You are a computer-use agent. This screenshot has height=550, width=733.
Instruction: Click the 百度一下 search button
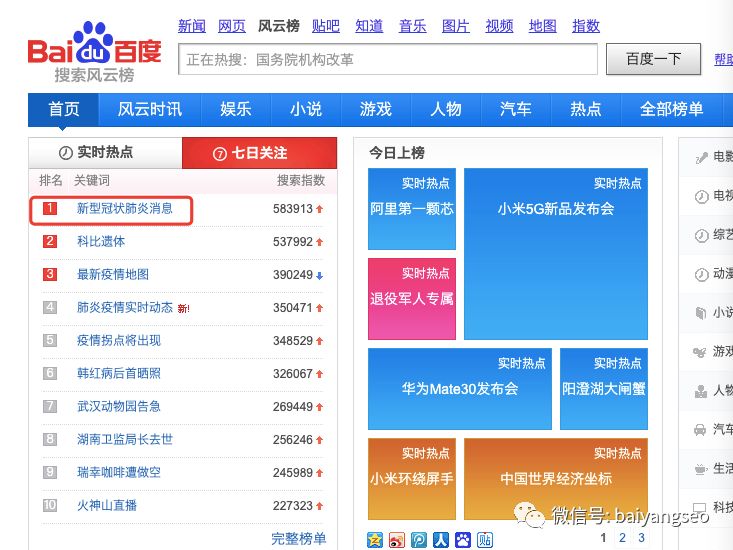pyautogui.click(x=654, y=59)
